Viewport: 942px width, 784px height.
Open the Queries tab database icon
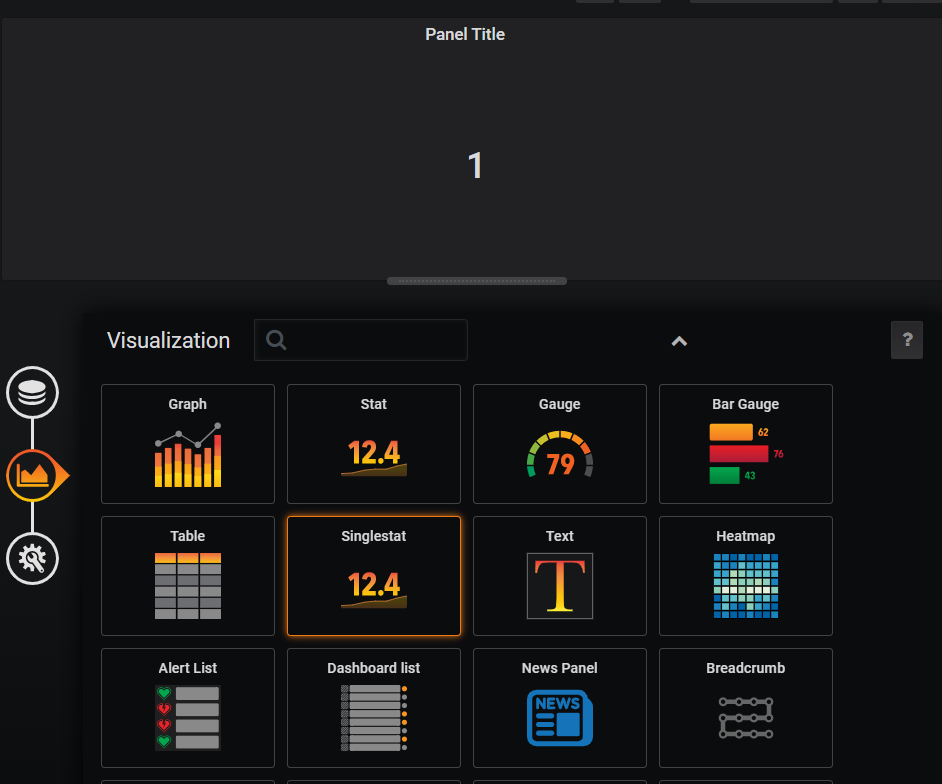click(x=32, y=392)
